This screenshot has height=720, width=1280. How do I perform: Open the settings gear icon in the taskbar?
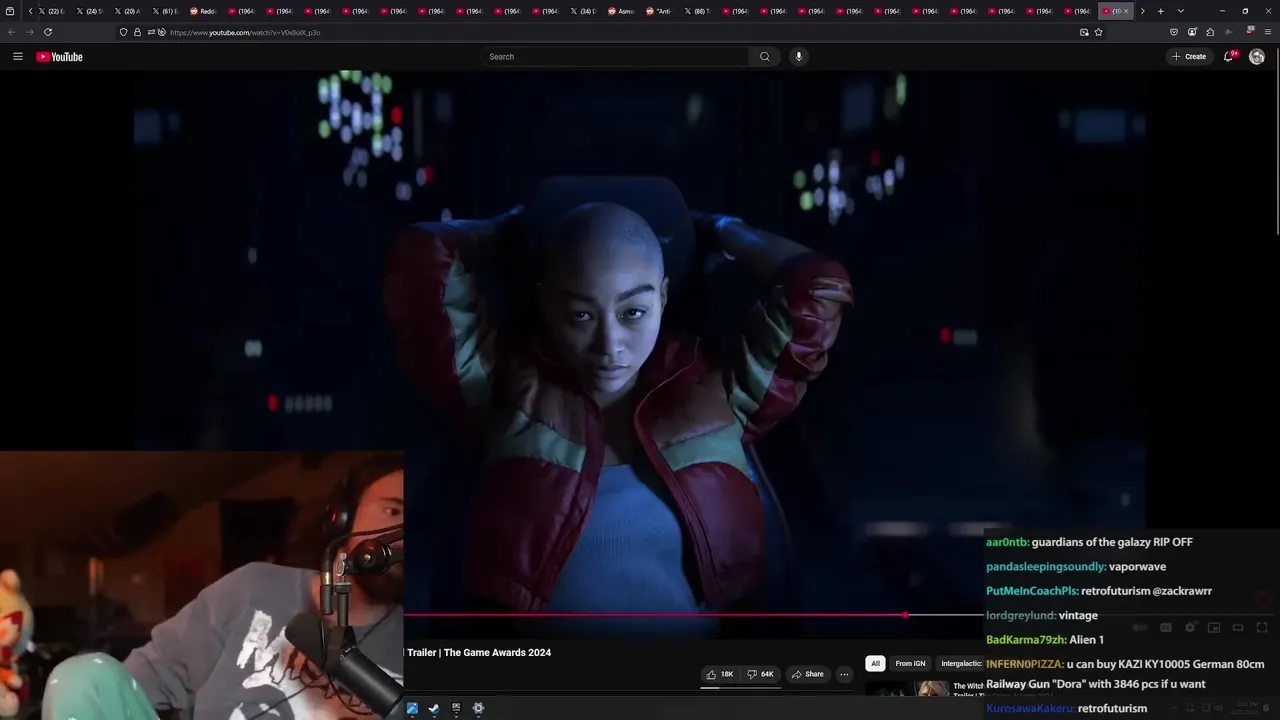[x=478, y=708]
